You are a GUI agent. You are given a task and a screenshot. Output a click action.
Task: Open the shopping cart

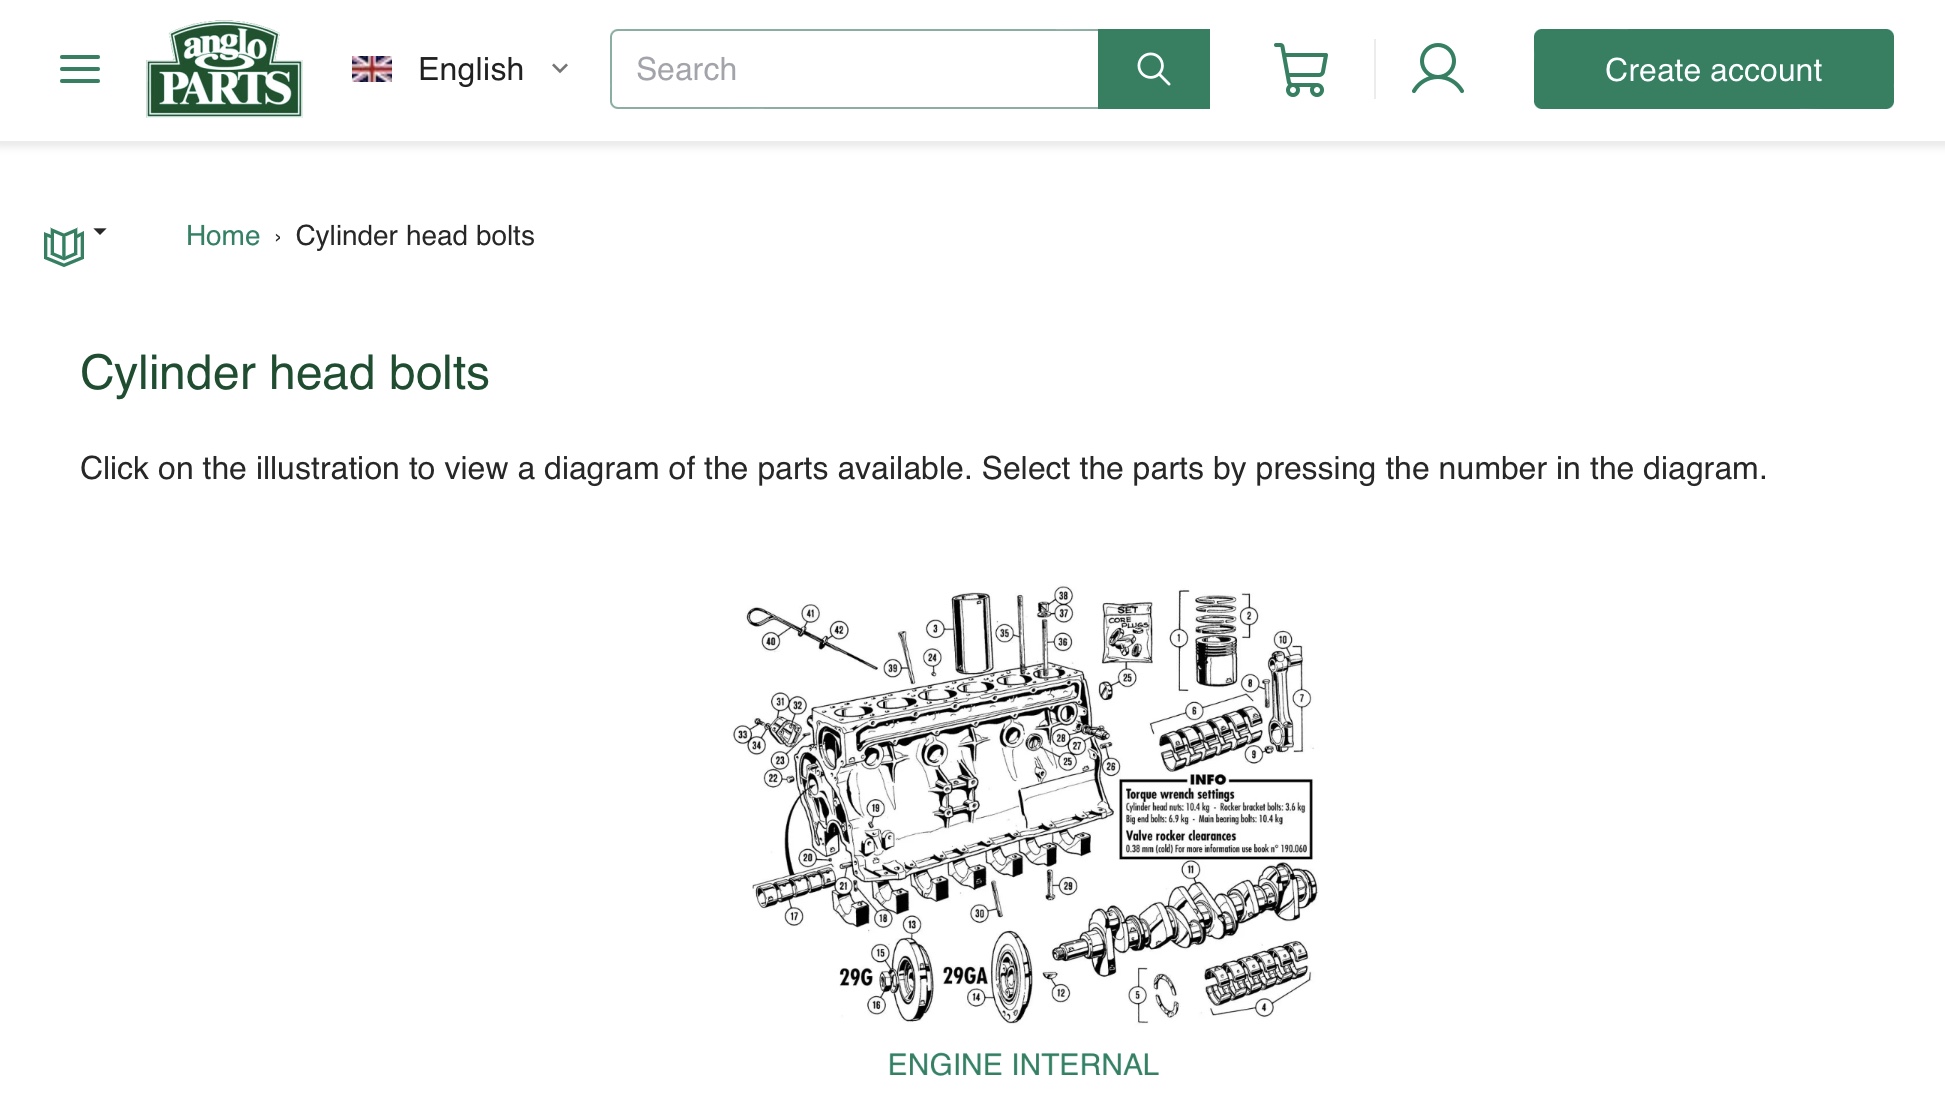click(1300, 69)
